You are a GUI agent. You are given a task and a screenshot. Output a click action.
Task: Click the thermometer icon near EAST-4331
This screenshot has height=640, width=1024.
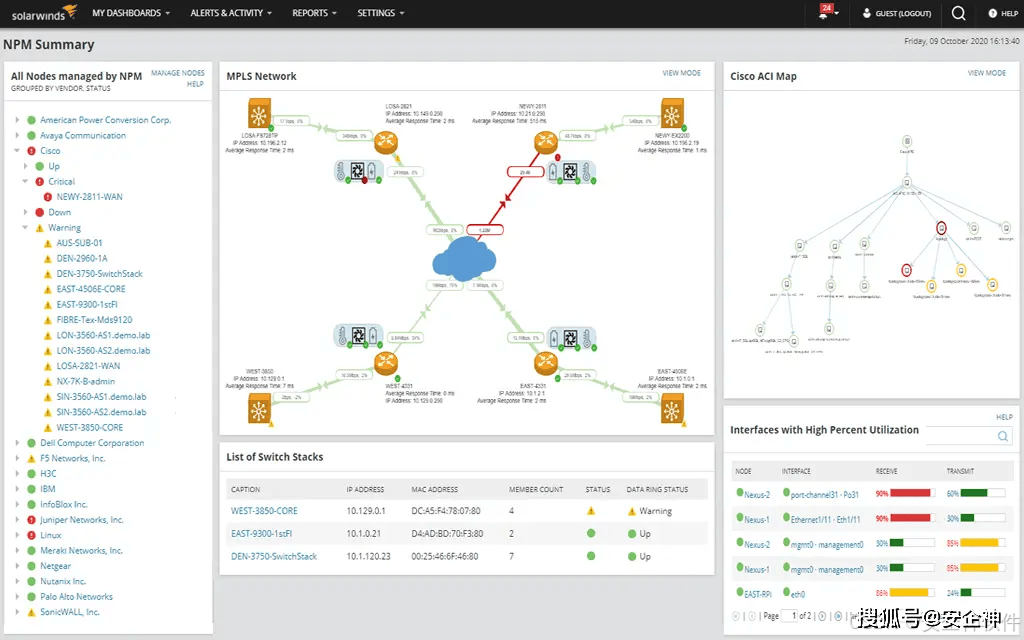point(587,338)
